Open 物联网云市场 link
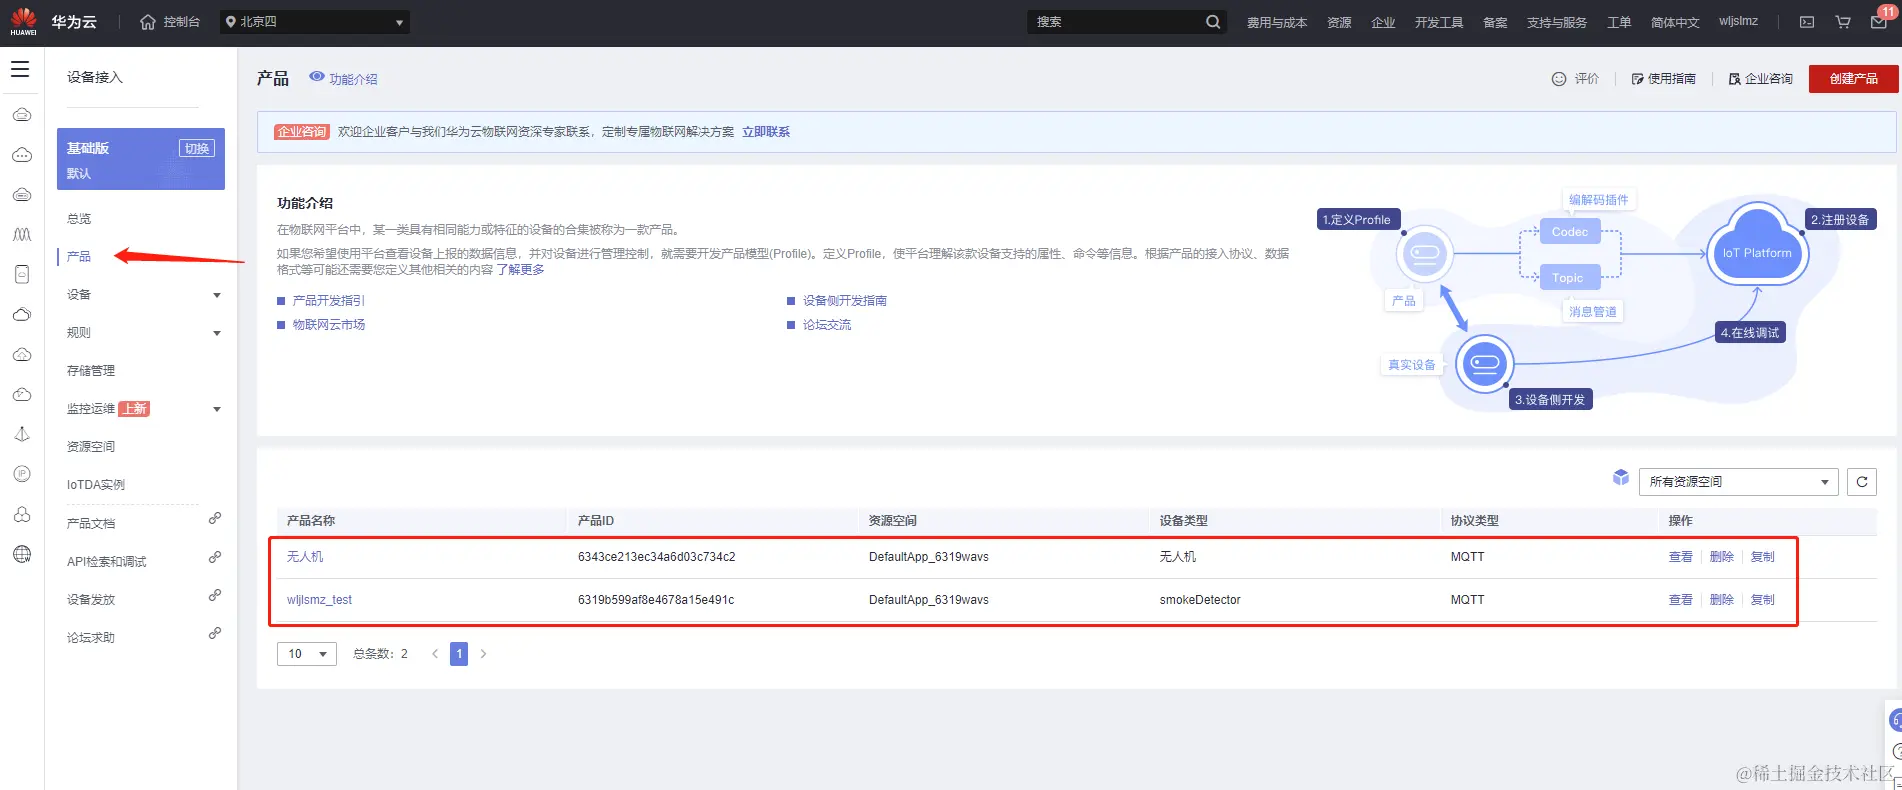 point(329,325)
